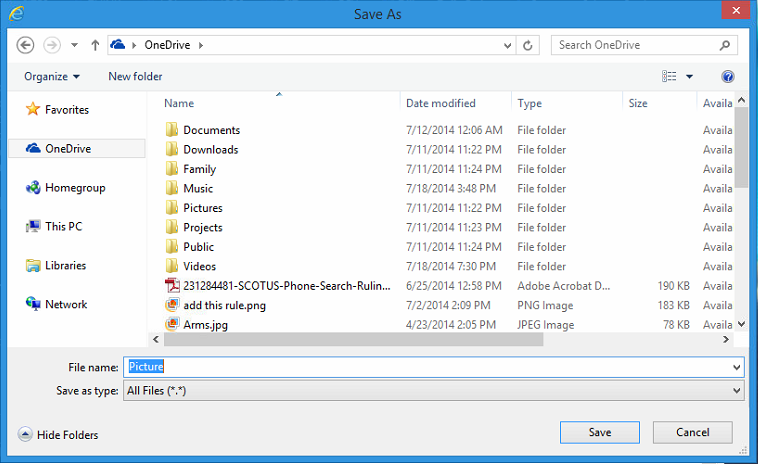758x464 pixels.
Task: Click the Cancel button
Action: pos(692,432)
